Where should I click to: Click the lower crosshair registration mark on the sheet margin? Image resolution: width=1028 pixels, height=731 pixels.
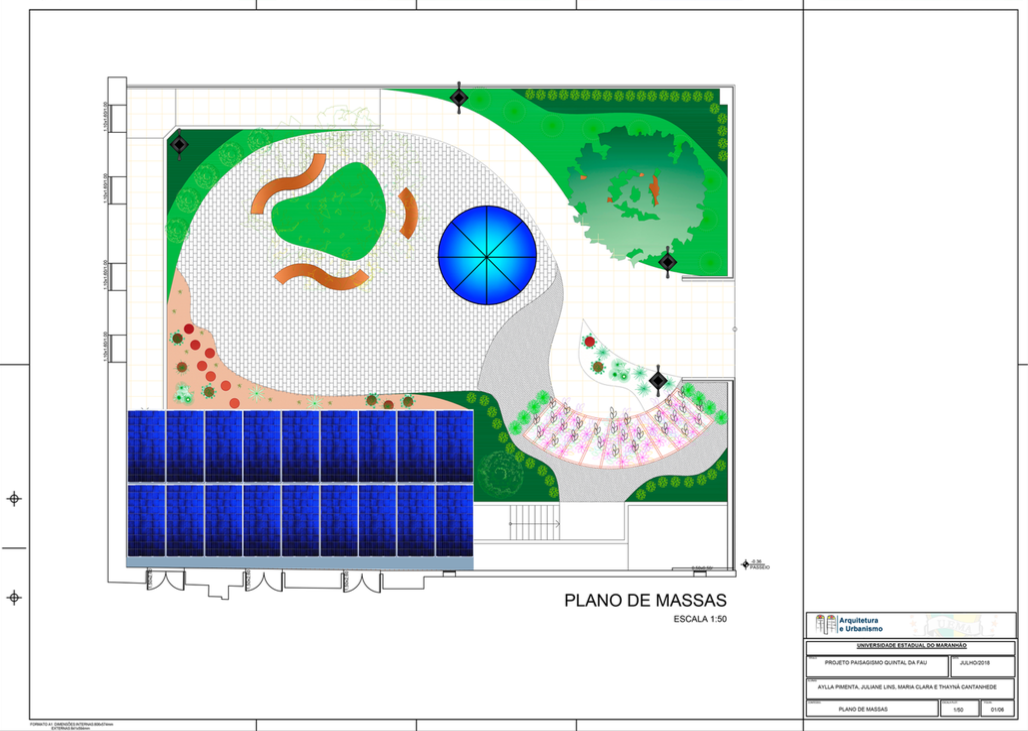coord(14,597)
